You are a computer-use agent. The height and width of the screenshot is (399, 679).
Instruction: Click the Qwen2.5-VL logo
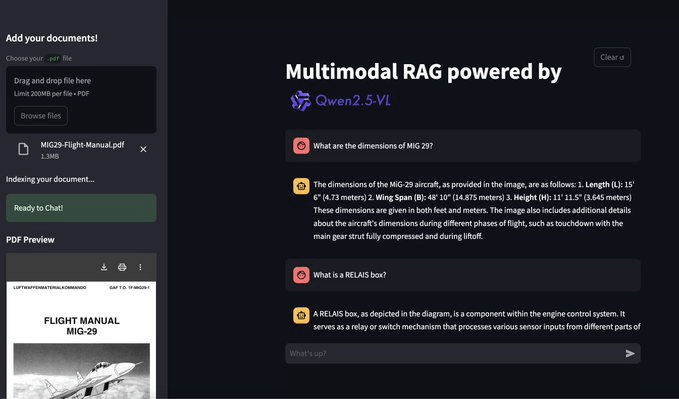click(340, 101)
